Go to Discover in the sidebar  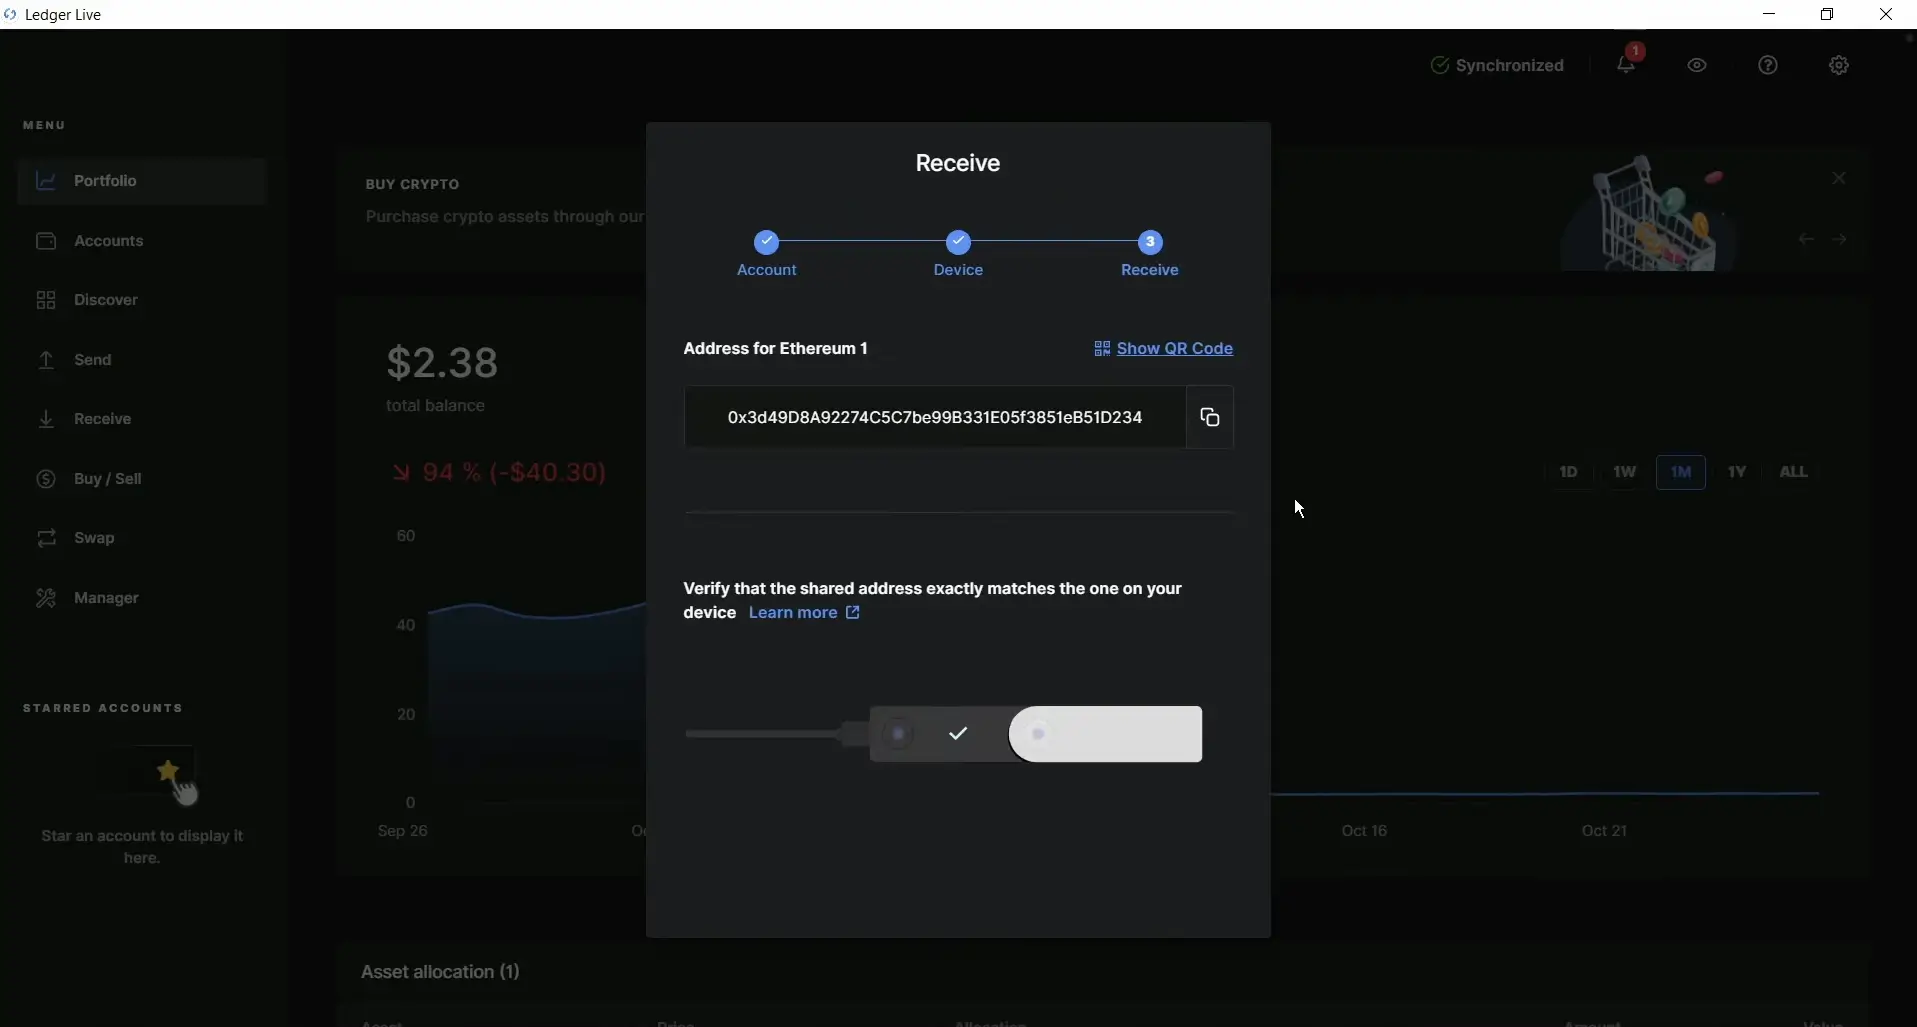click(105, 300)
